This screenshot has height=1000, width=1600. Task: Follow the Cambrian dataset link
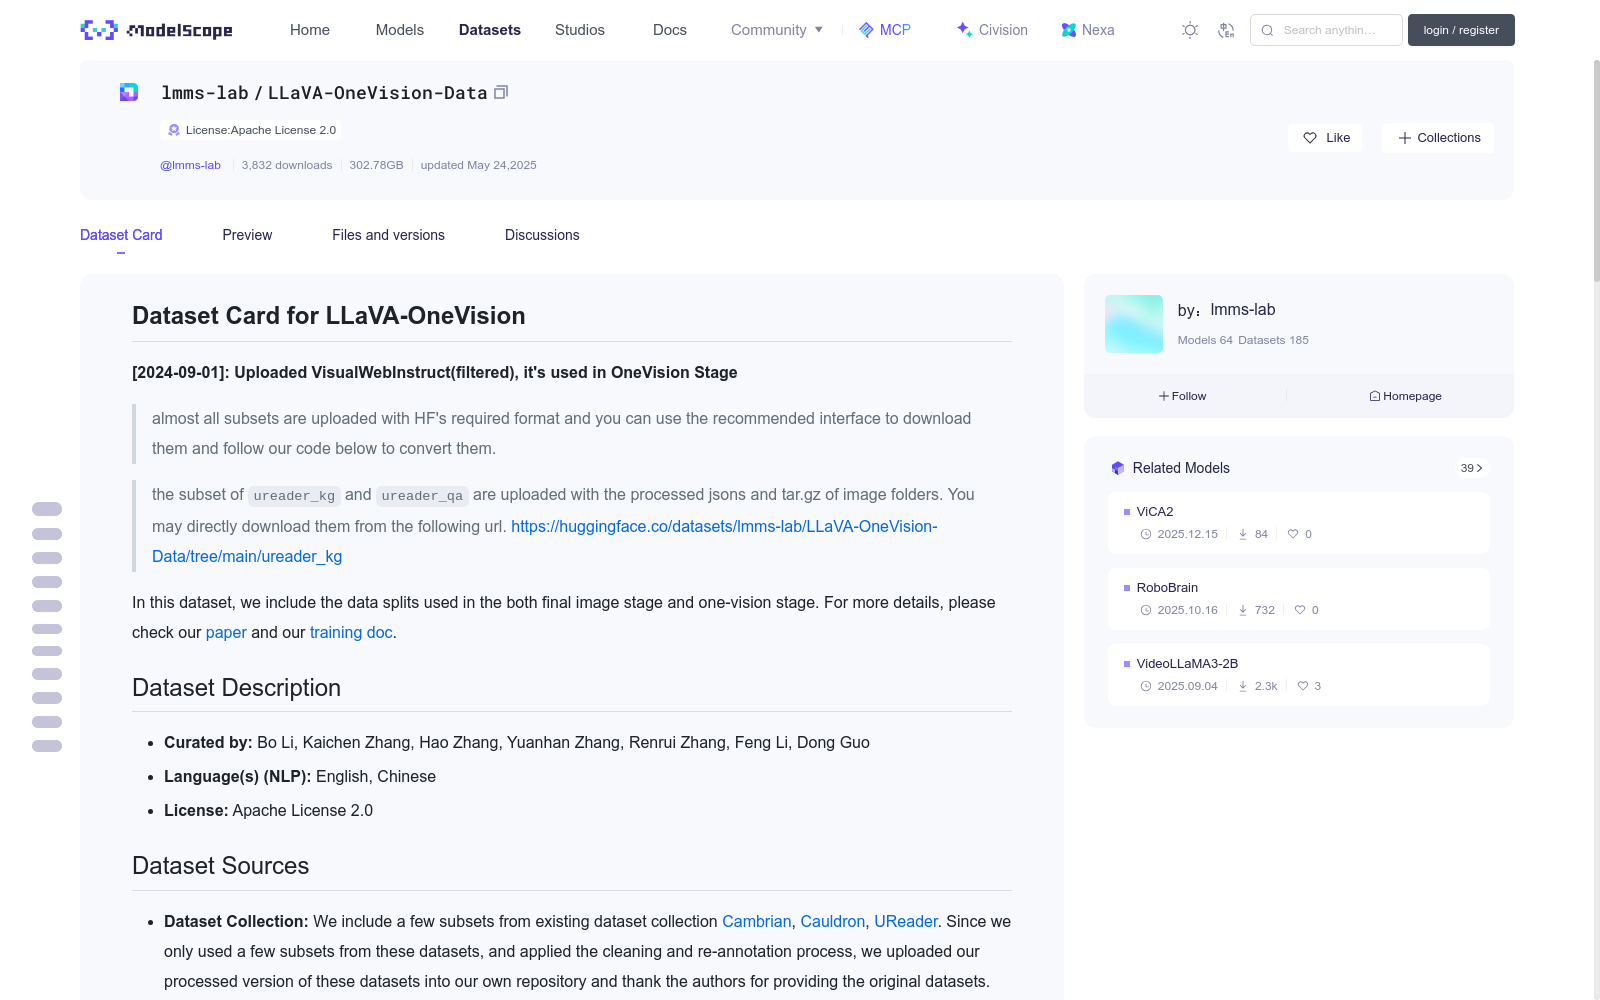pyautogui.click(x=756, y=921)
